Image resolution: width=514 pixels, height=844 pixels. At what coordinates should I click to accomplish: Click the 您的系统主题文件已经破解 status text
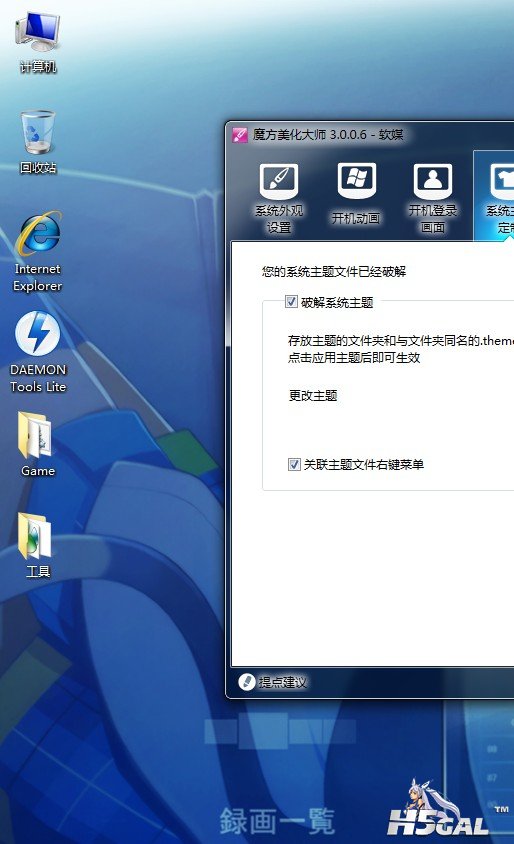(x=334, y=272)
